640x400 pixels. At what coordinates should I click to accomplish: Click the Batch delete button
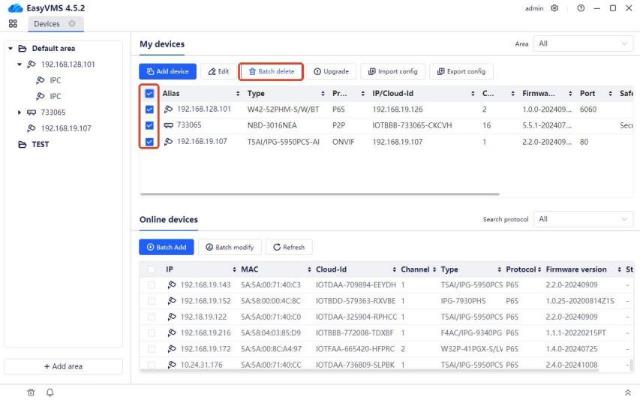271,71
